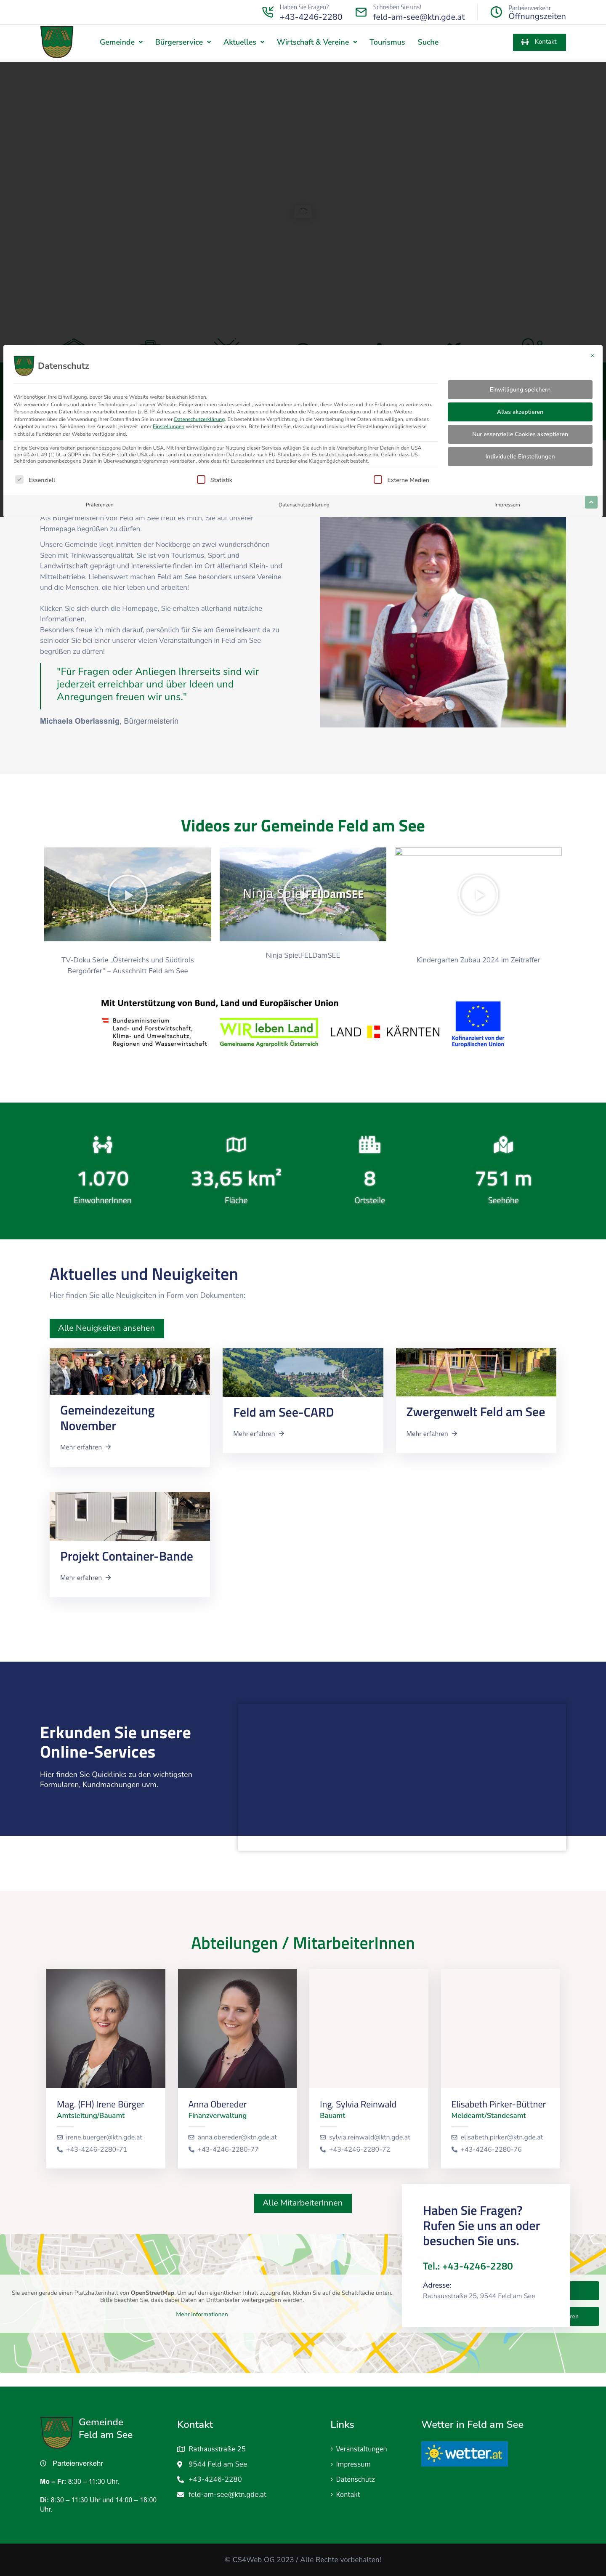
Task: Click the wetter.at weather logo
Action: click(x=464, y=2453)
